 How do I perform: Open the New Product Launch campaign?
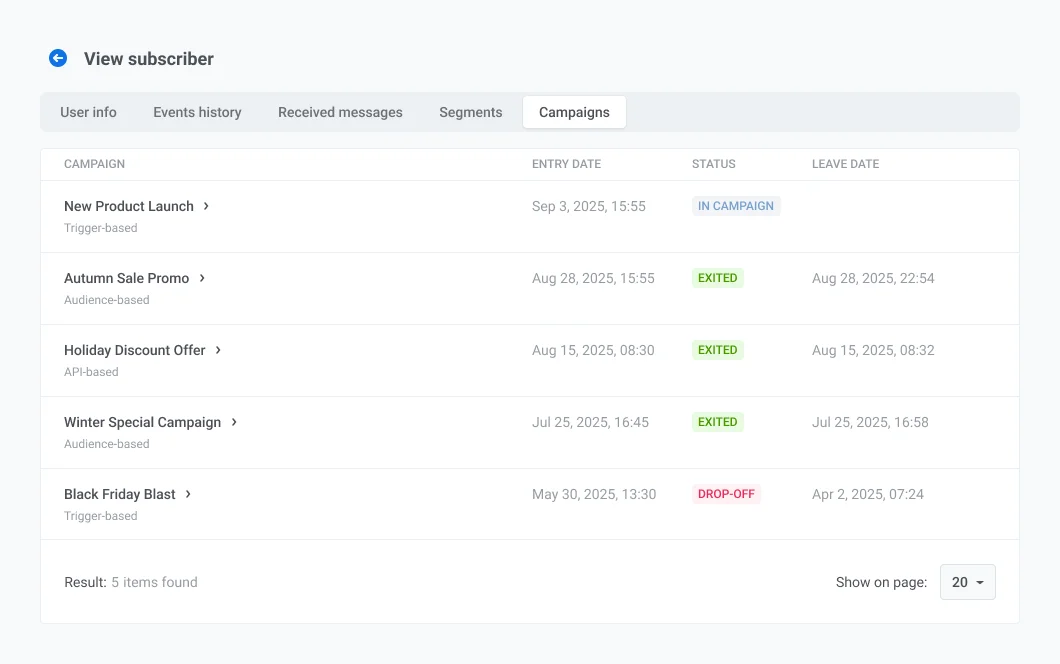tap(129, 206)
